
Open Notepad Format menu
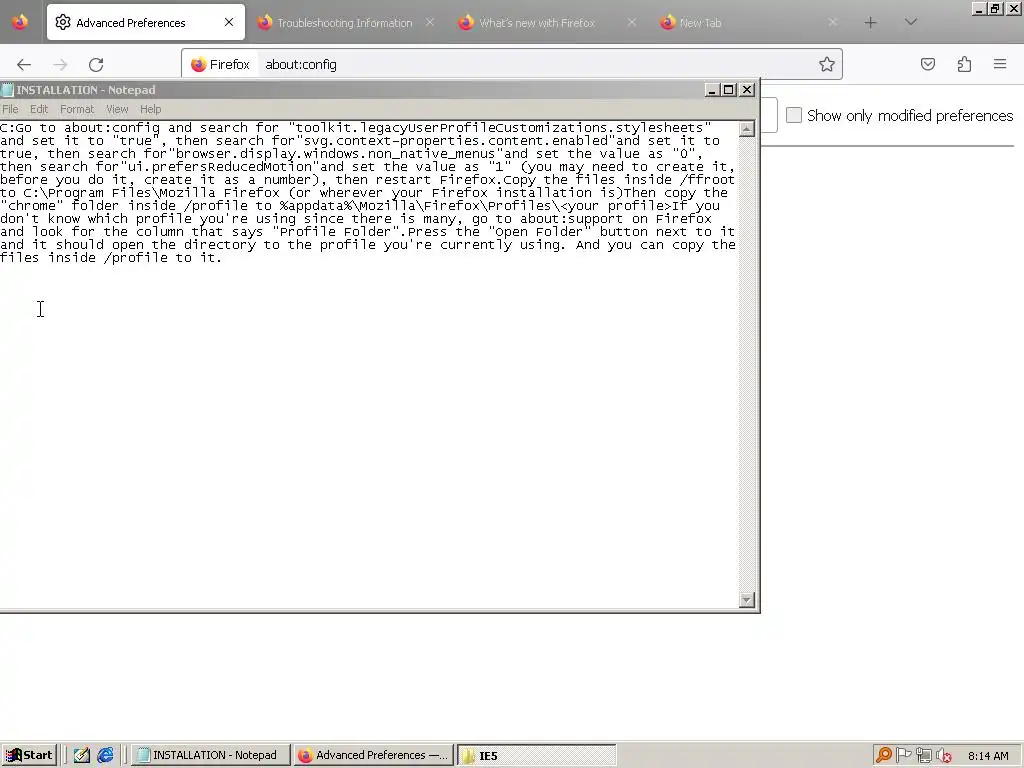[x=77, y=109]
